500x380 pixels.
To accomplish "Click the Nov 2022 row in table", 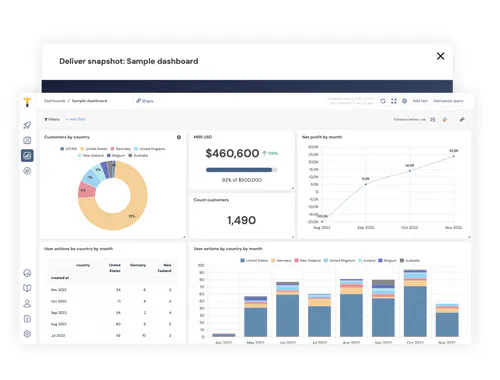I will [112, 290].
